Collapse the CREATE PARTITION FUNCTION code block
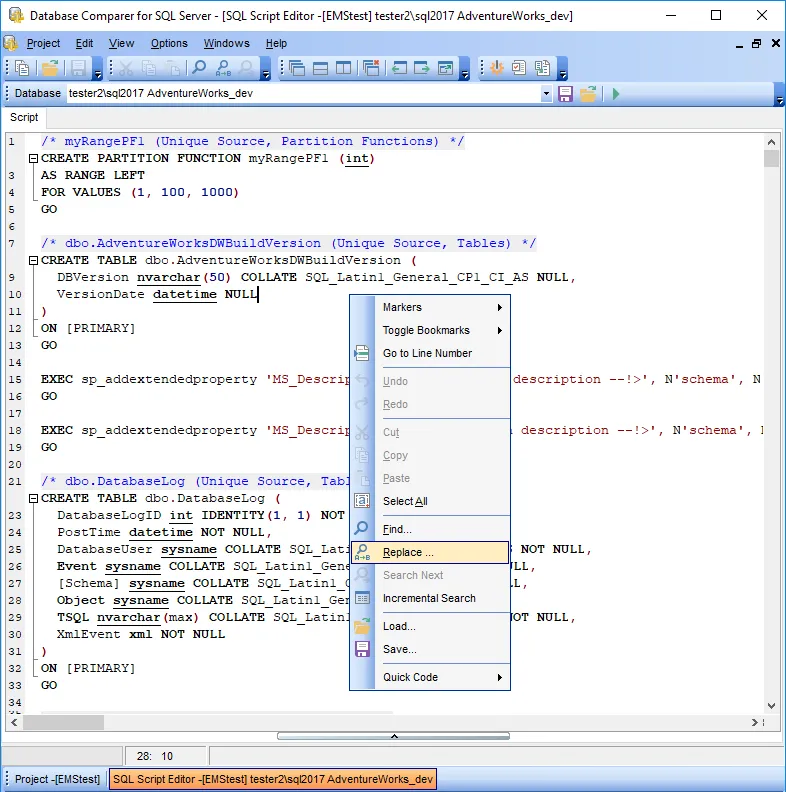The image size is (786, 792). (33, 159)
